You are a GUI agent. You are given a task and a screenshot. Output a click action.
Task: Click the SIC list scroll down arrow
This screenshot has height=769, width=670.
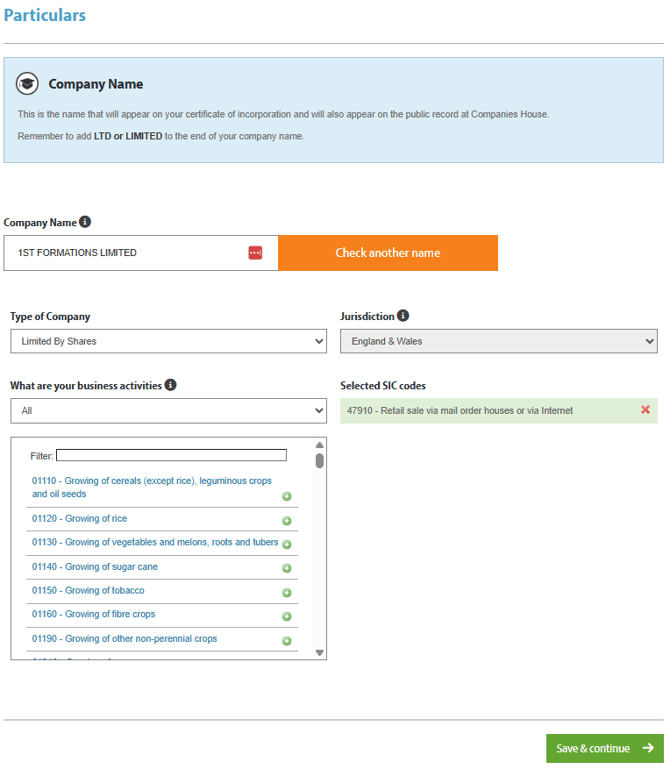coord(320,653)
